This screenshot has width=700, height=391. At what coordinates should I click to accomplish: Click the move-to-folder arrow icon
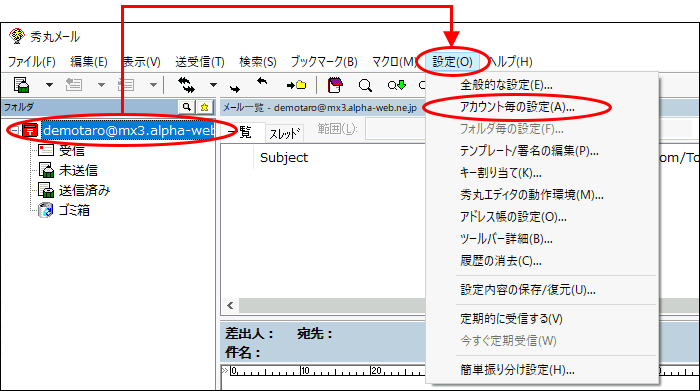296,85
